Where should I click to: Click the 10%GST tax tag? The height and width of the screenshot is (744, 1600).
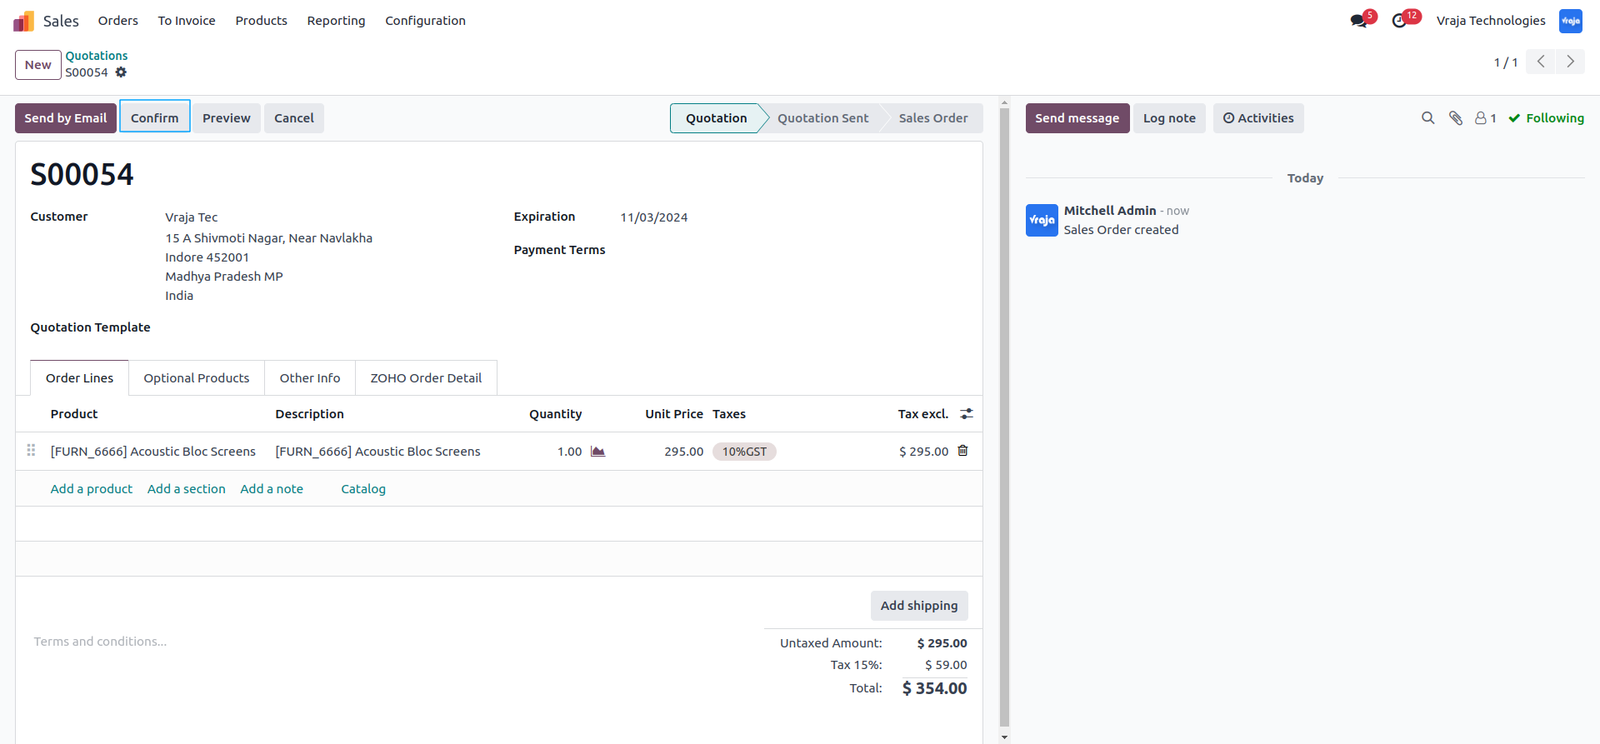745,452
